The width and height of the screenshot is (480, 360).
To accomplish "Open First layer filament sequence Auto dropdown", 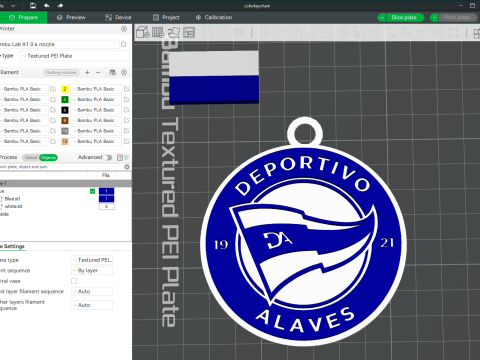I will (x=92, y=291).
